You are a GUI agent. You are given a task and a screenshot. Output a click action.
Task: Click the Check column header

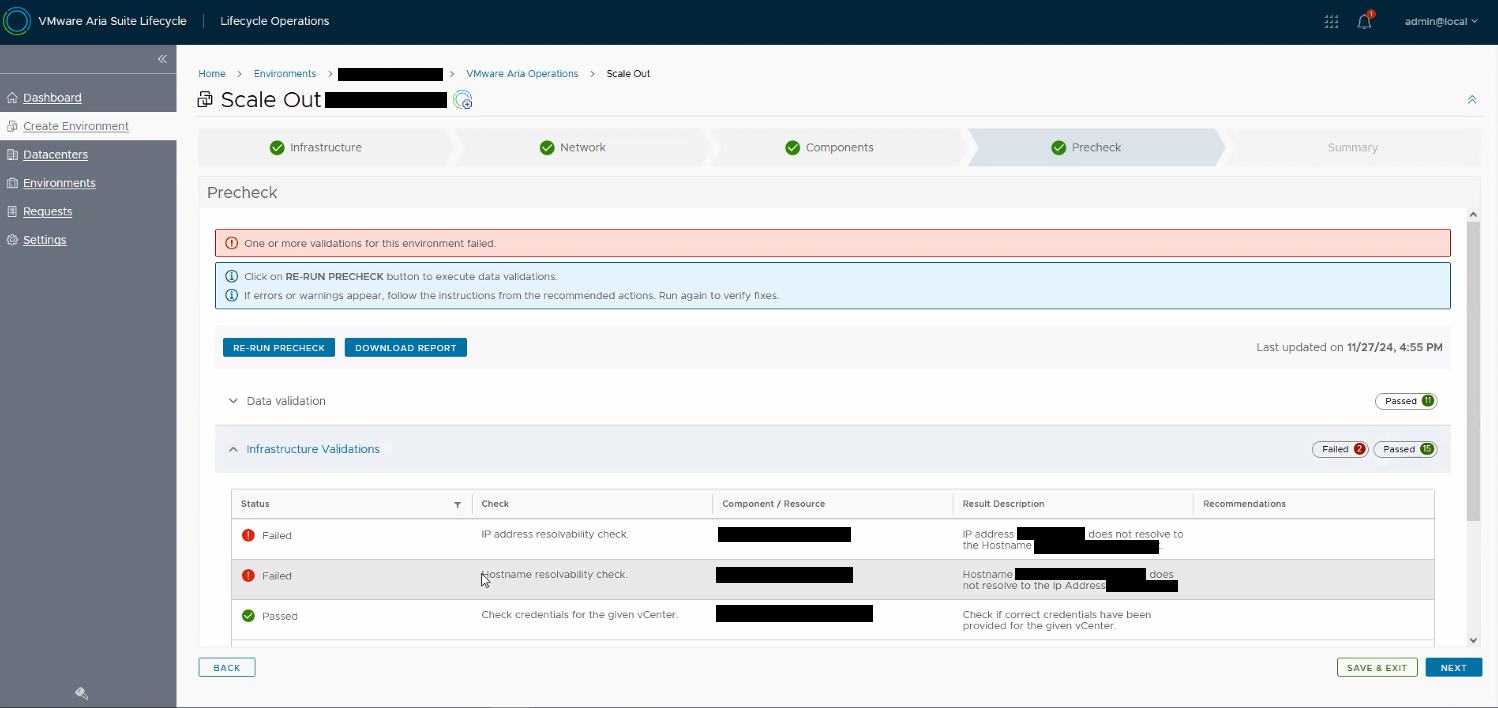[x=495, y=504]
